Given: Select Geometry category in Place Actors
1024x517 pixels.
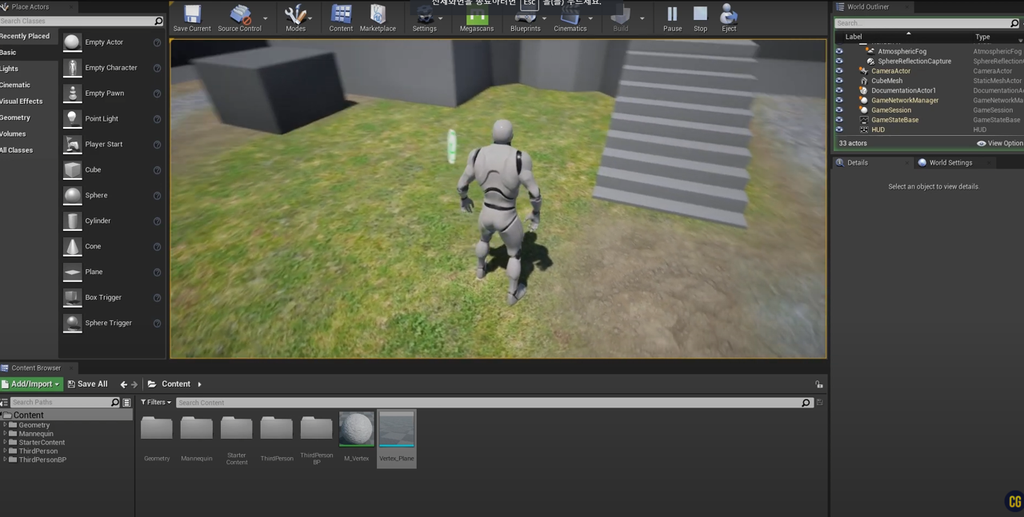Looking at the screenshot, I should click(15, 118).
